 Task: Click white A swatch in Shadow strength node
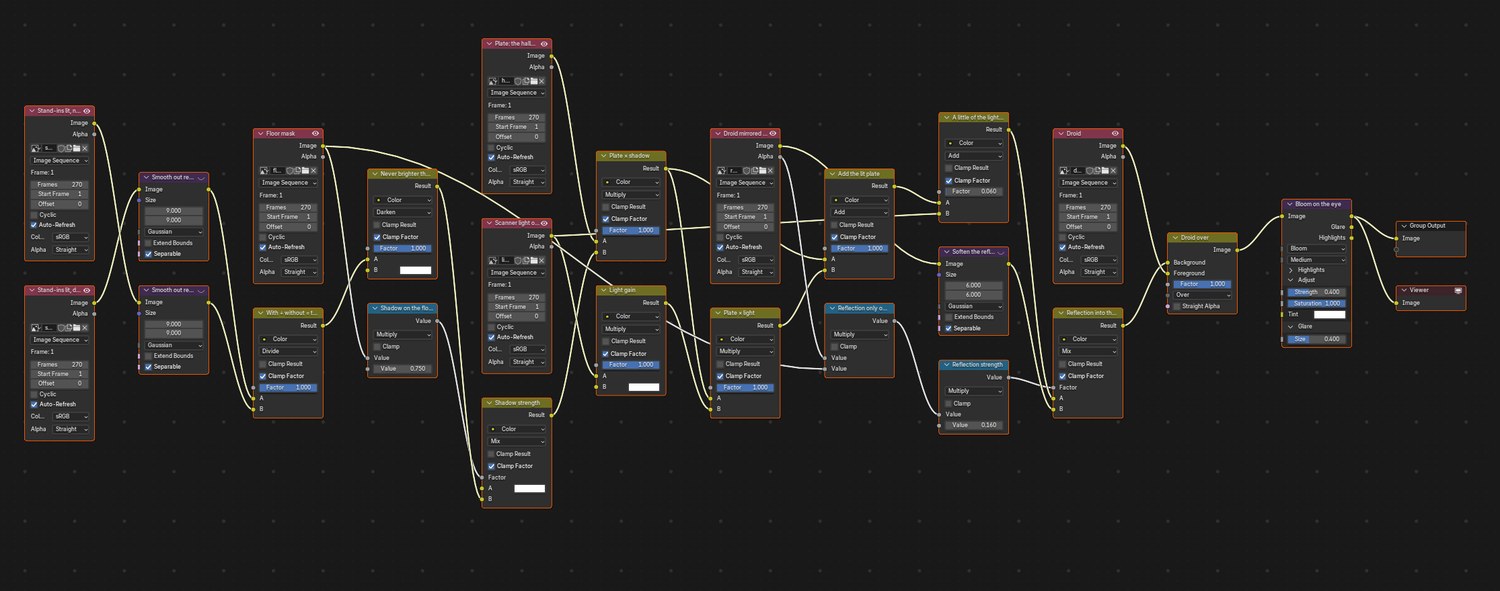(x=529, y=488)
